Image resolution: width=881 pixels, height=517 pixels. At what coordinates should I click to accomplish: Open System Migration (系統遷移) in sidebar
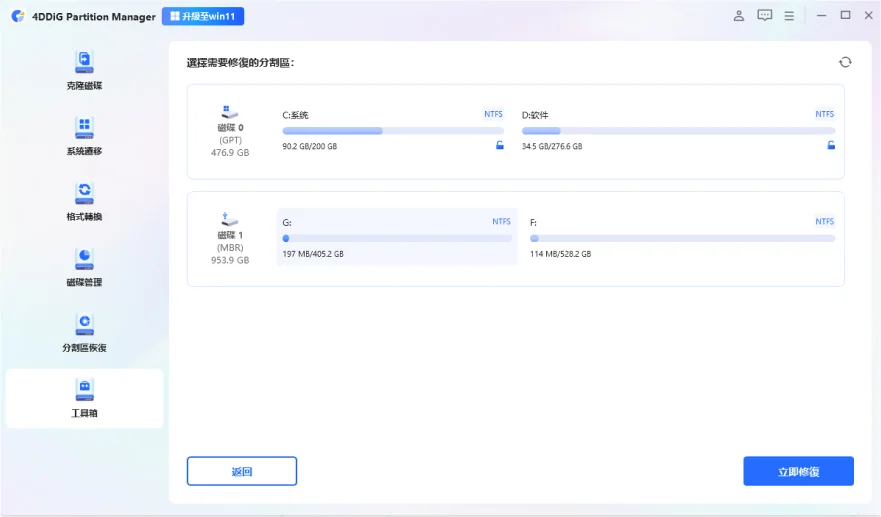[x=84, y=135]
